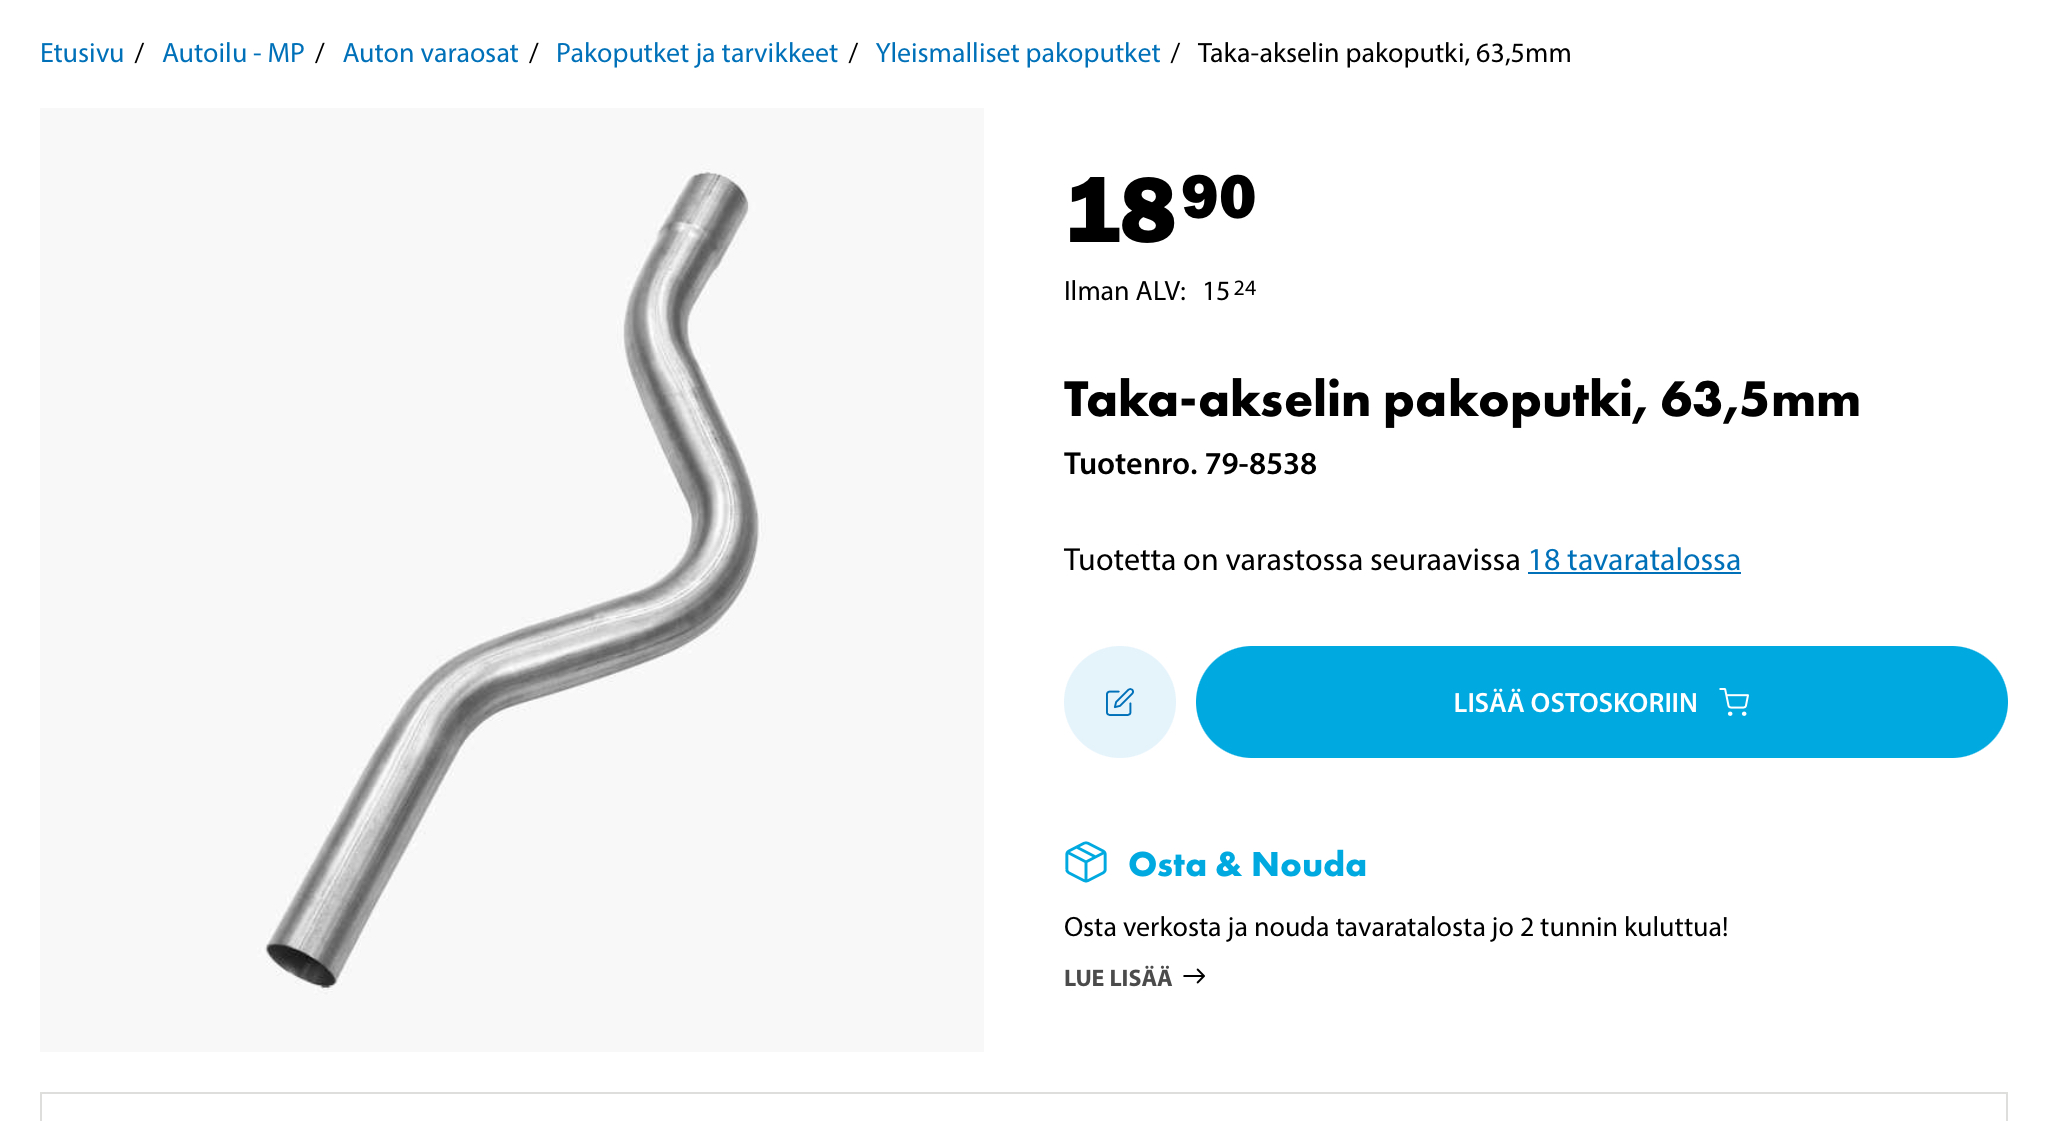Click the arrow next to LUE LISÄÄ
The height and width of the screenshot is (1121, 2048).
[x=1194, y=976]
